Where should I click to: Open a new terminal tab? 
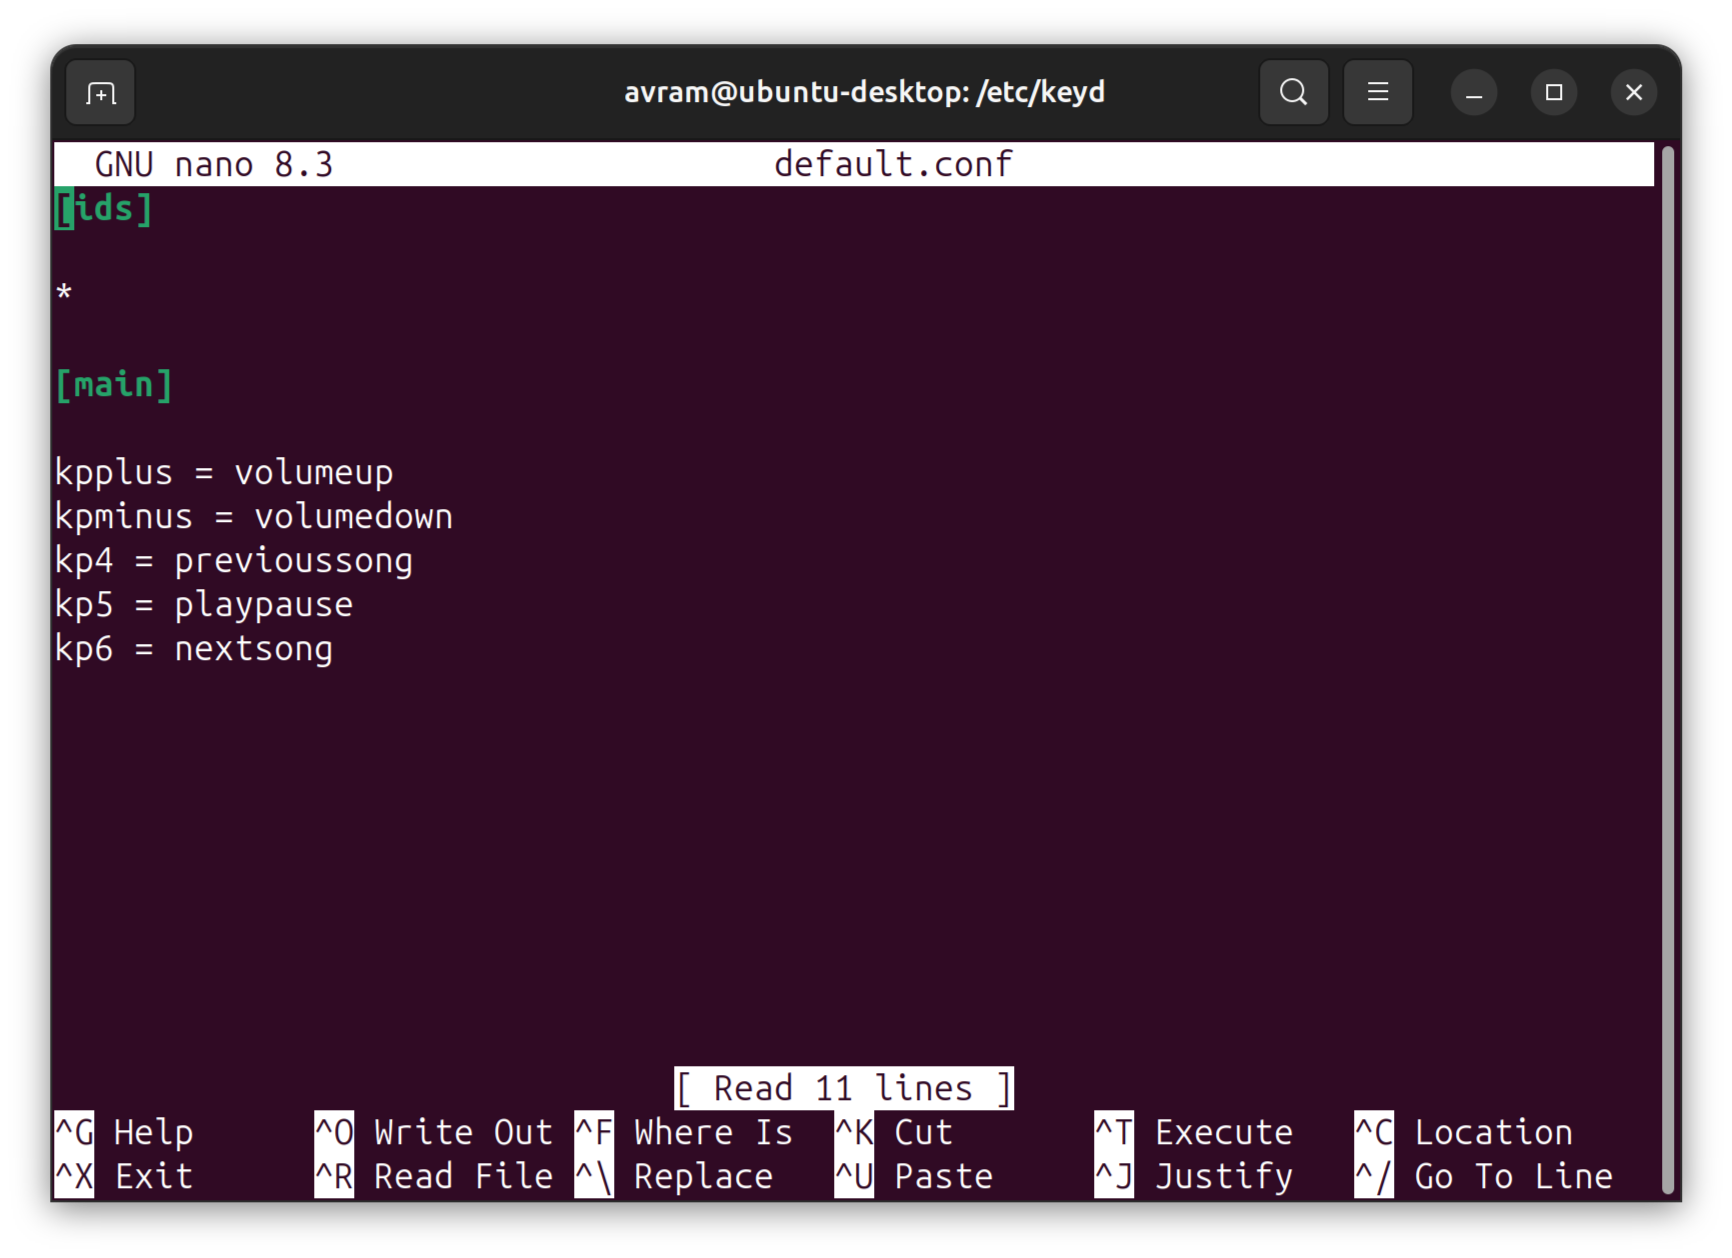click(x=100, y=93)
